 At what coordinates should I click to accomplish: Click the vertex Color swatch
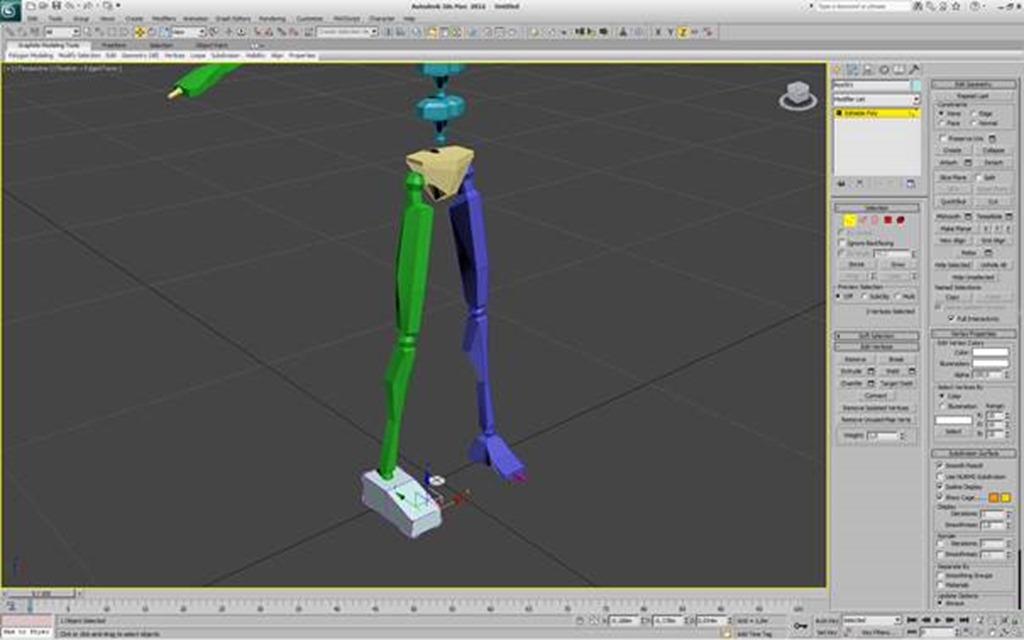(x=990, y=352)
